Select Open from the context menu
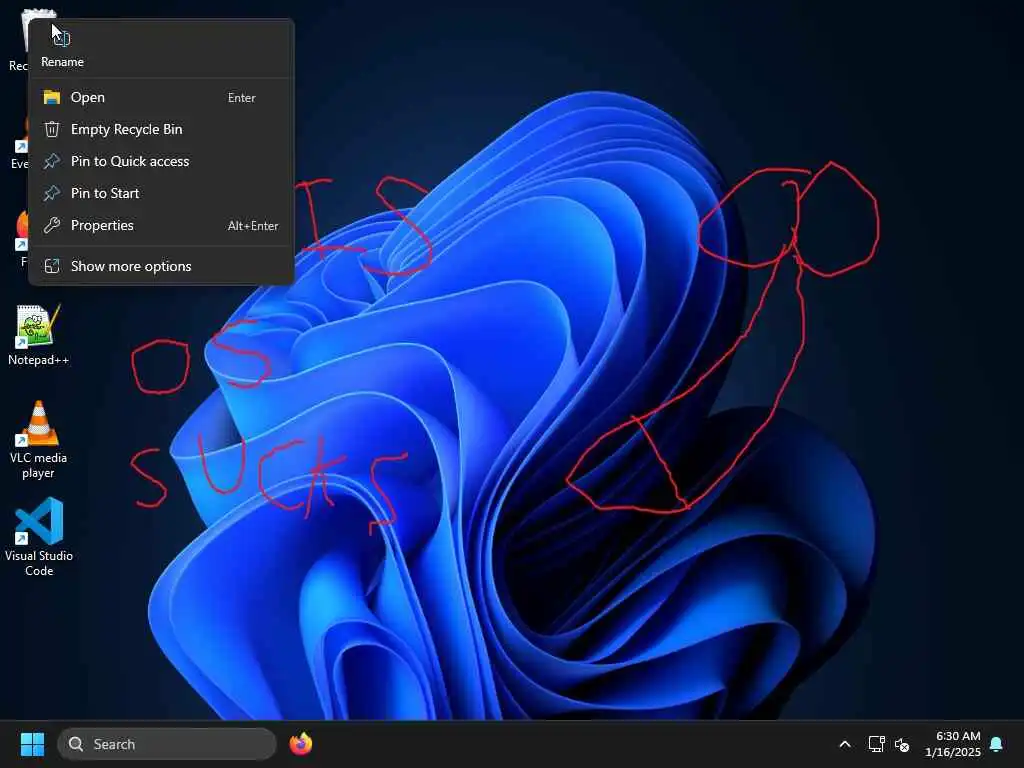The image size is (1024, 768). click(161, 97)
